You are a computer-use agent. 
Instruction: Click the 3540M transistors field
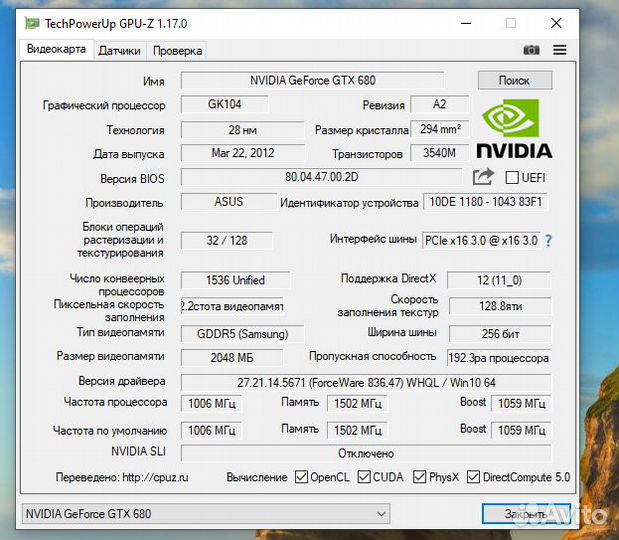click(439, 153)
